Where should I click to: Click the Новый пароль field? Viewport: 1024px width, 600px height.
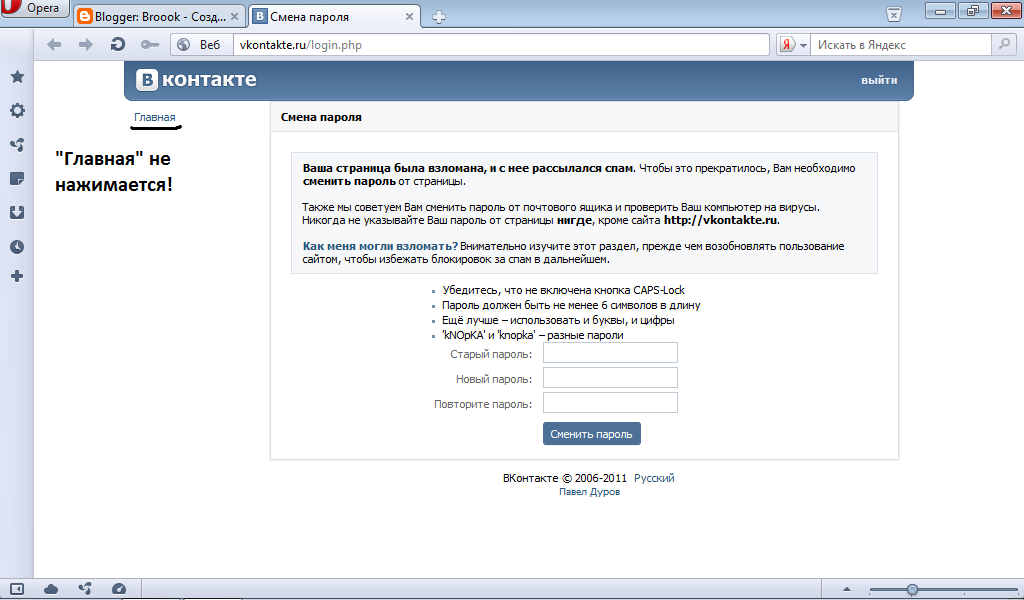pyautogui.click(x=610, y=377)
